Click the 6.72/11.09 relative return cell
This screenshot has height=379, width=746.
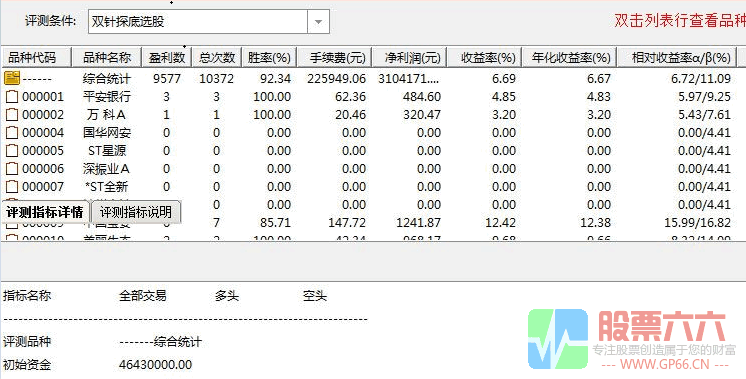tap(701, 79)
